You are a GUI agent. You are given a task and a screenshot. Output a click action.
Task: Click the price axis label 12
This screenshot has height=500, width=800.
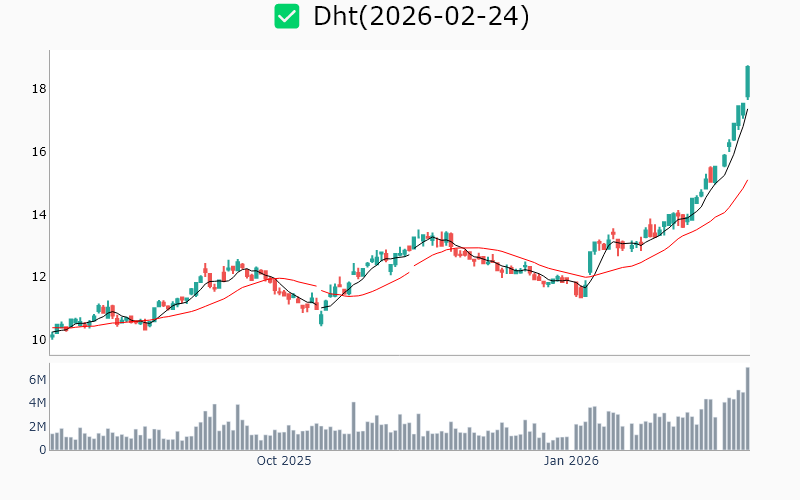point(39,277)
